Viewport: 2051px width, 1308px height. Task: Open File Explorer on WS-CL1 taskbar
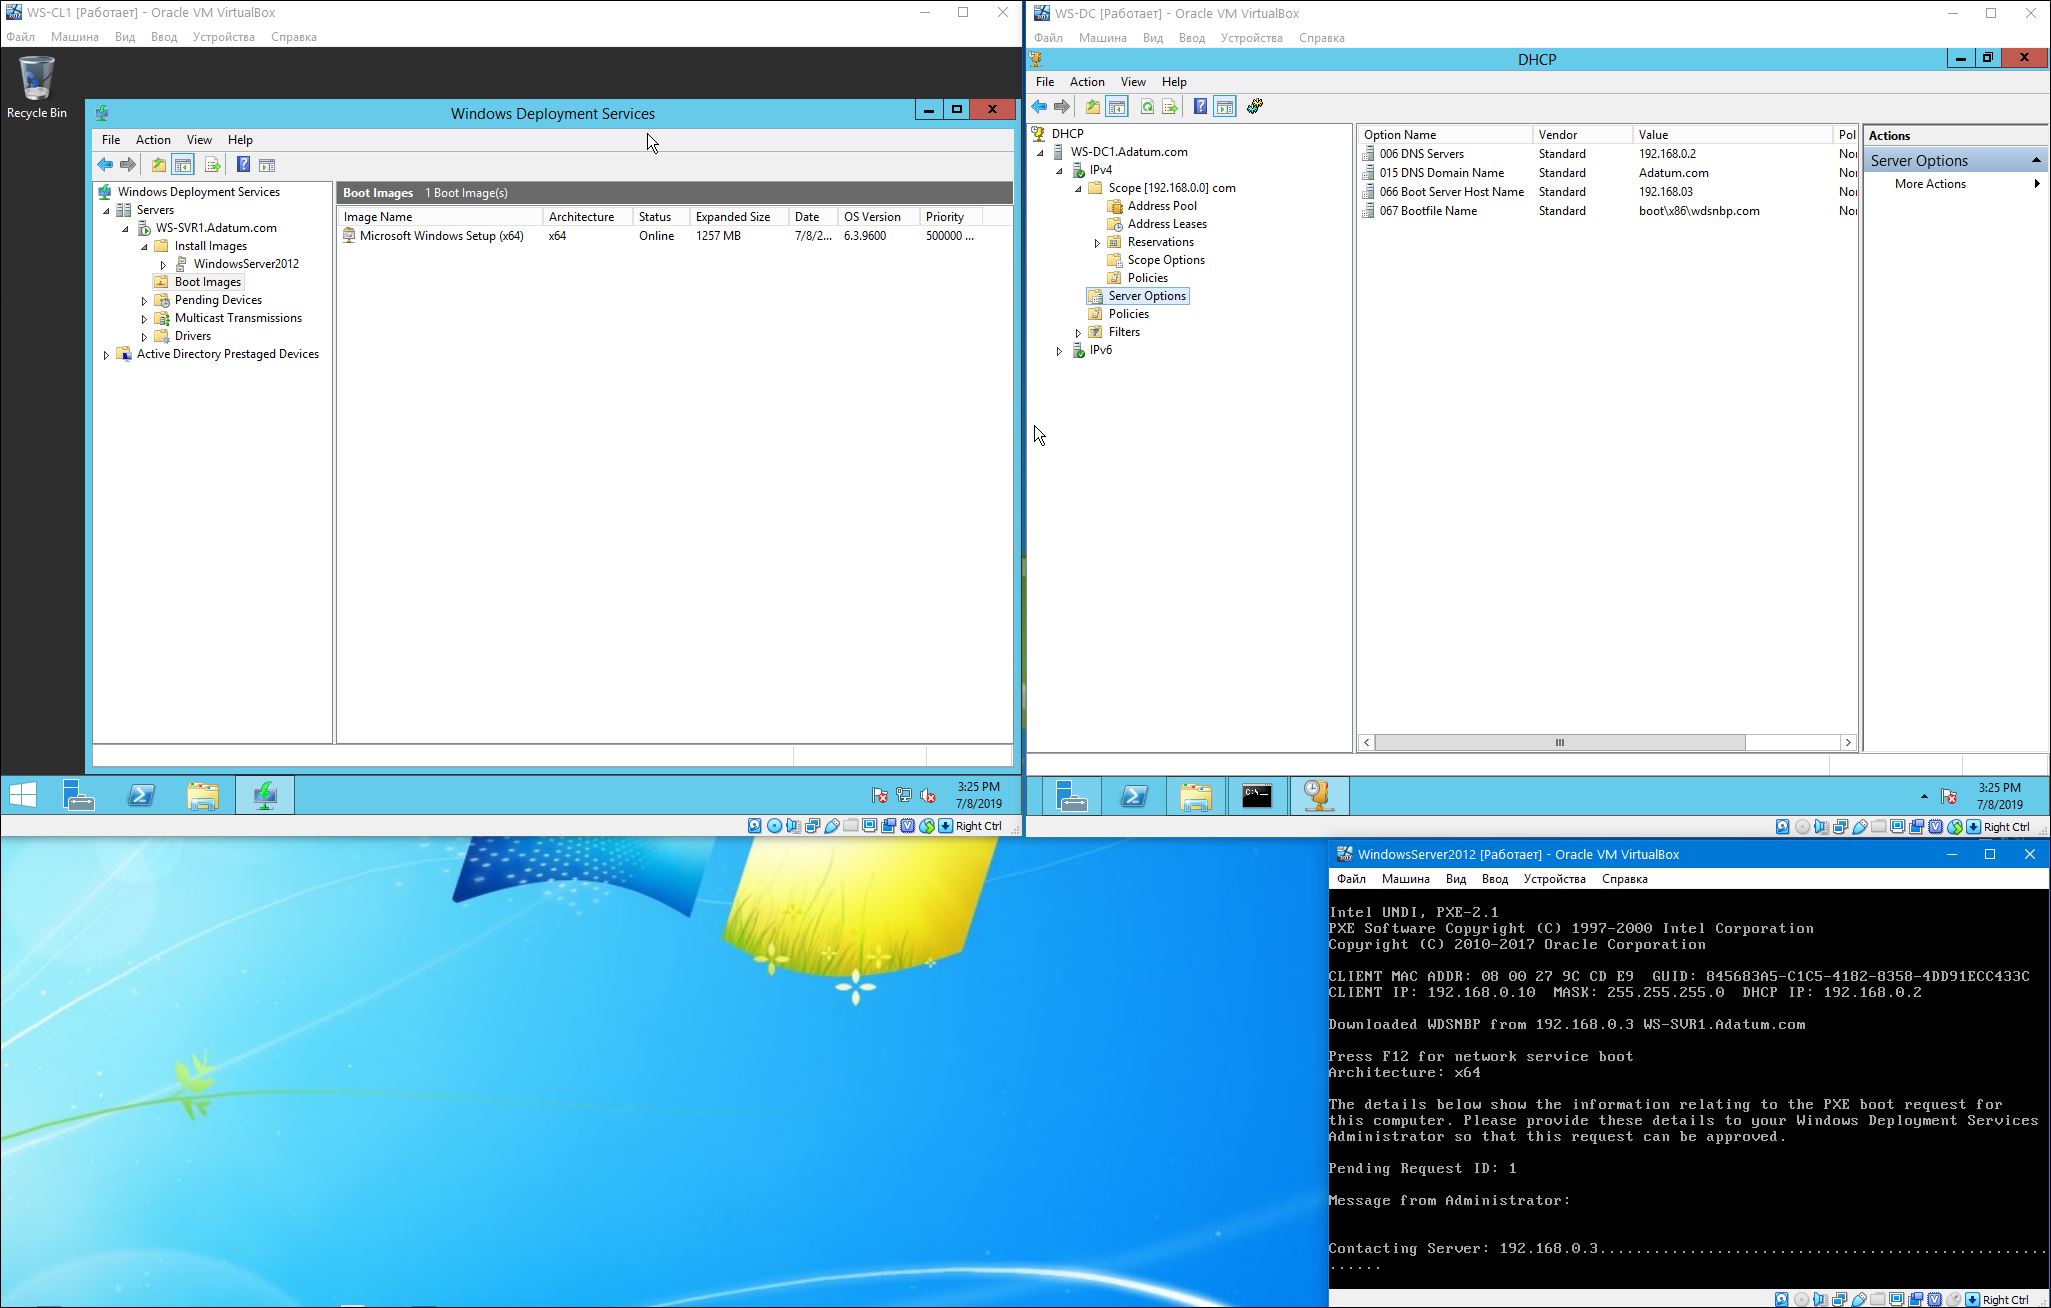[x=203, y=795]
